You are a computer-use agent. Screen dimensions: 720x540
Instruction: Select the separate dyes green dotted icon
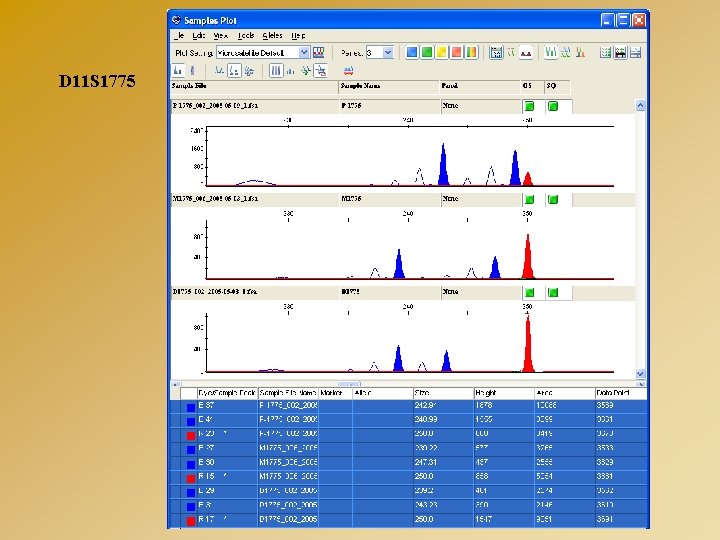[566, 53]
